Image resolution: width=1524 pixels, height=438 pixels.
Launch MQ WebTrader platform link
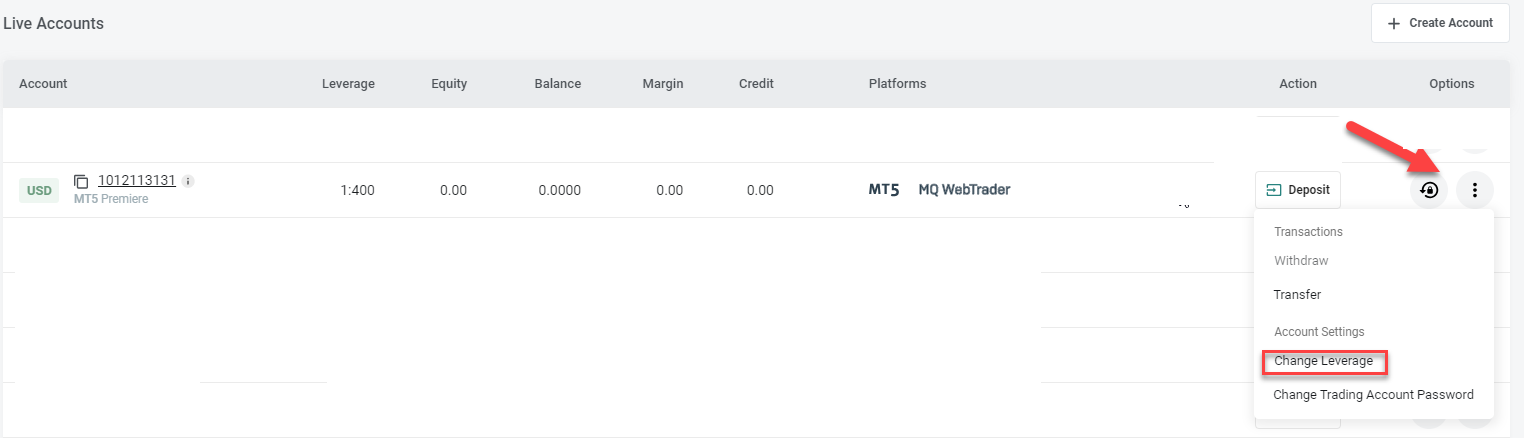coord(964,190)
